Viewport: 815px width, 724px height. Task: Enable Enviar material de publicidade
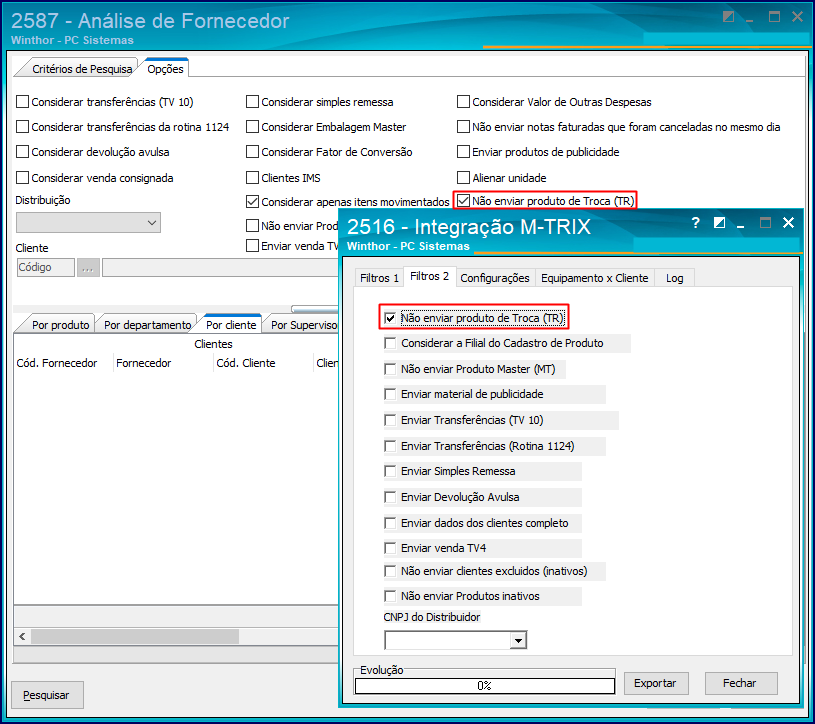390,394
